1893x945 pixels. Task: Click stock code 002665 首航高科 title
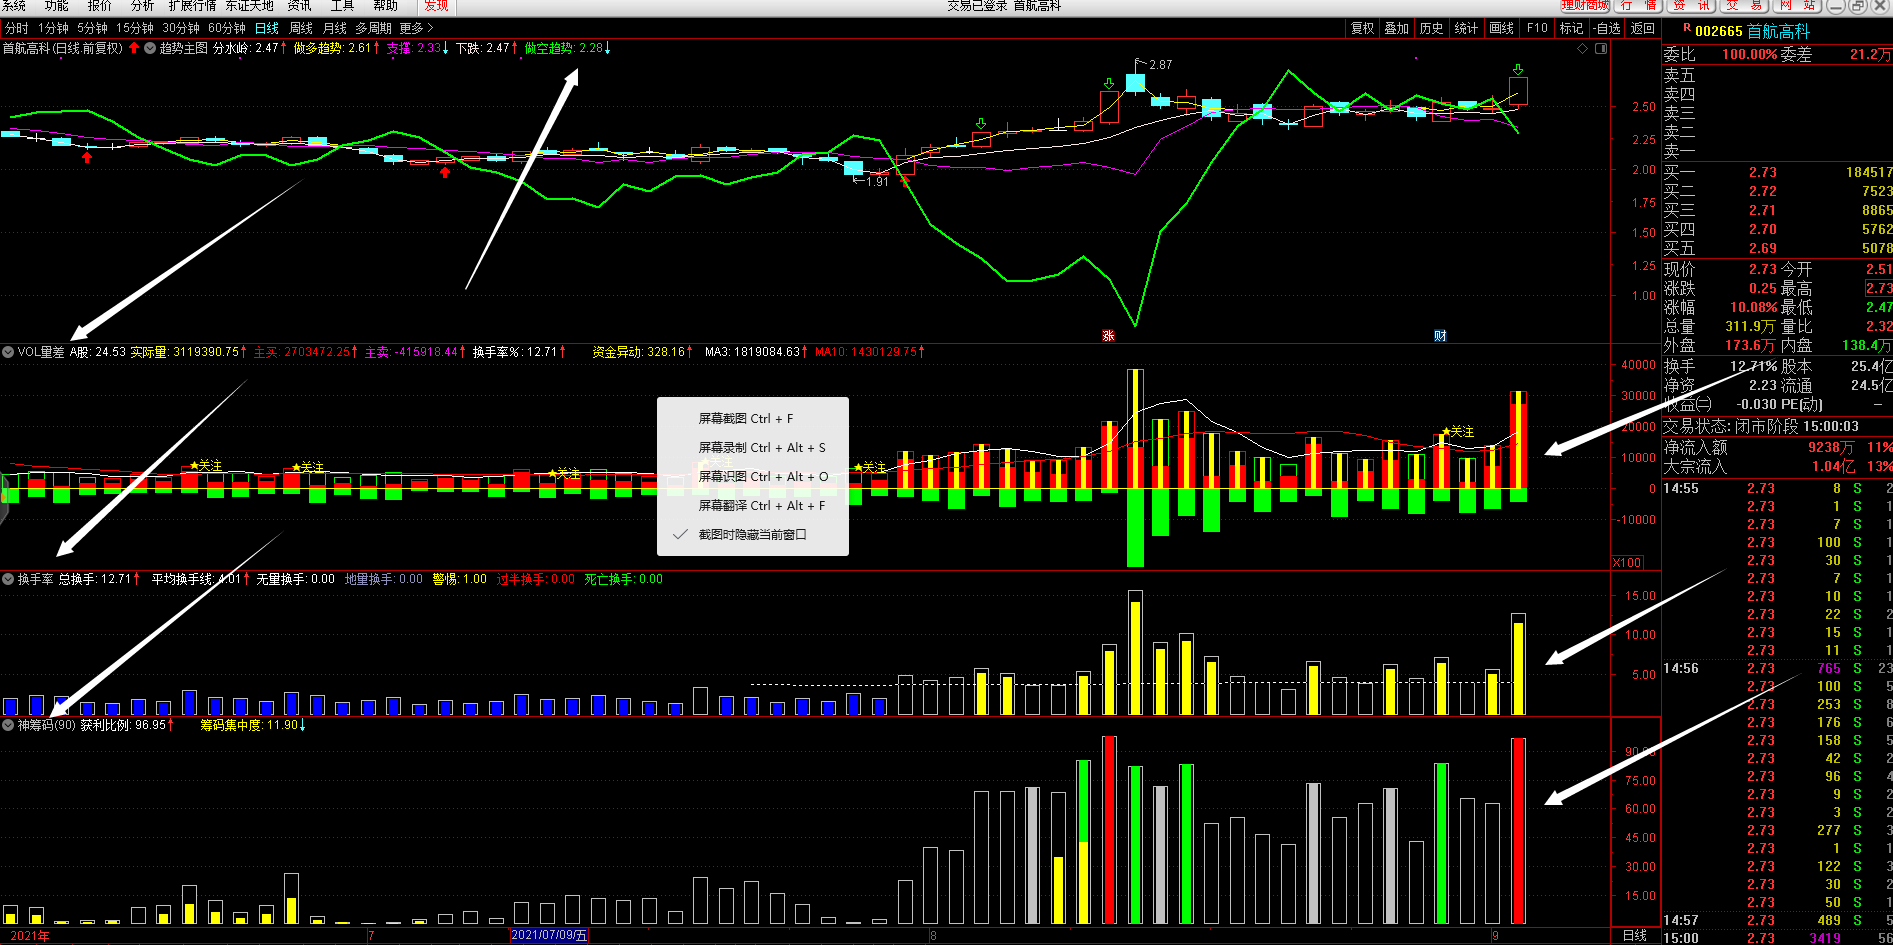click(x=1752, y=31)
